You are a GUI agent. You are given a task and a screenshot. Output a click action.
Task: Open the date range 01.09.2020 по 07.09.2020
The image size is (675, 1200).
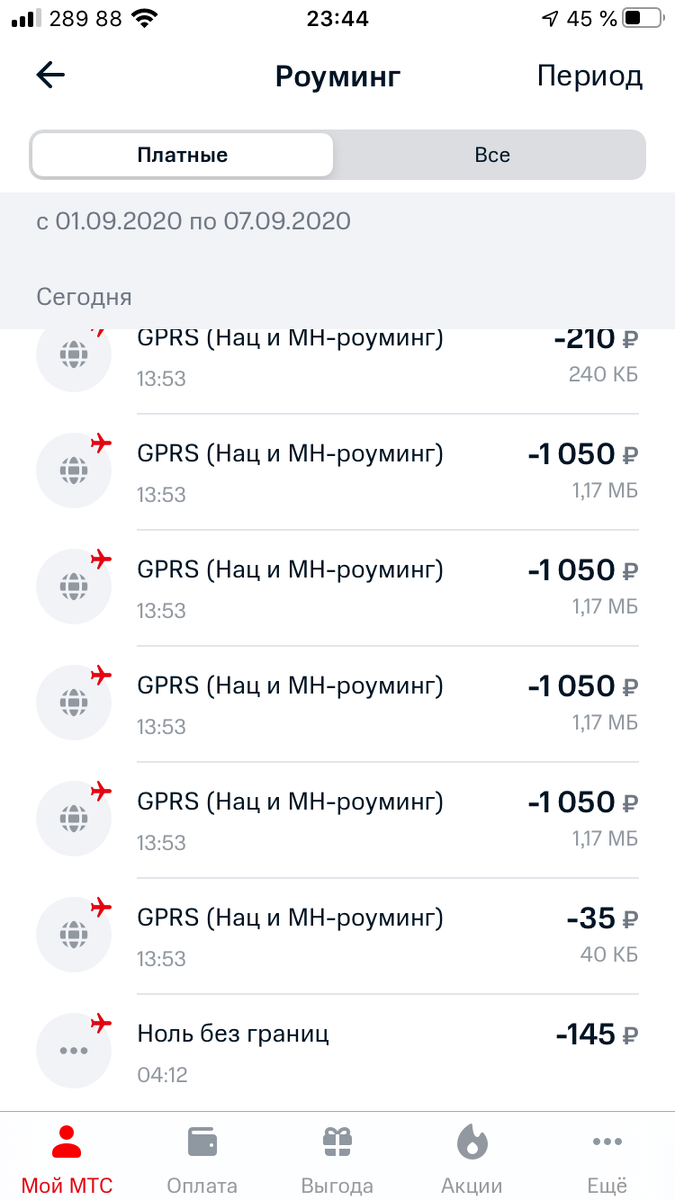(192, 222)
